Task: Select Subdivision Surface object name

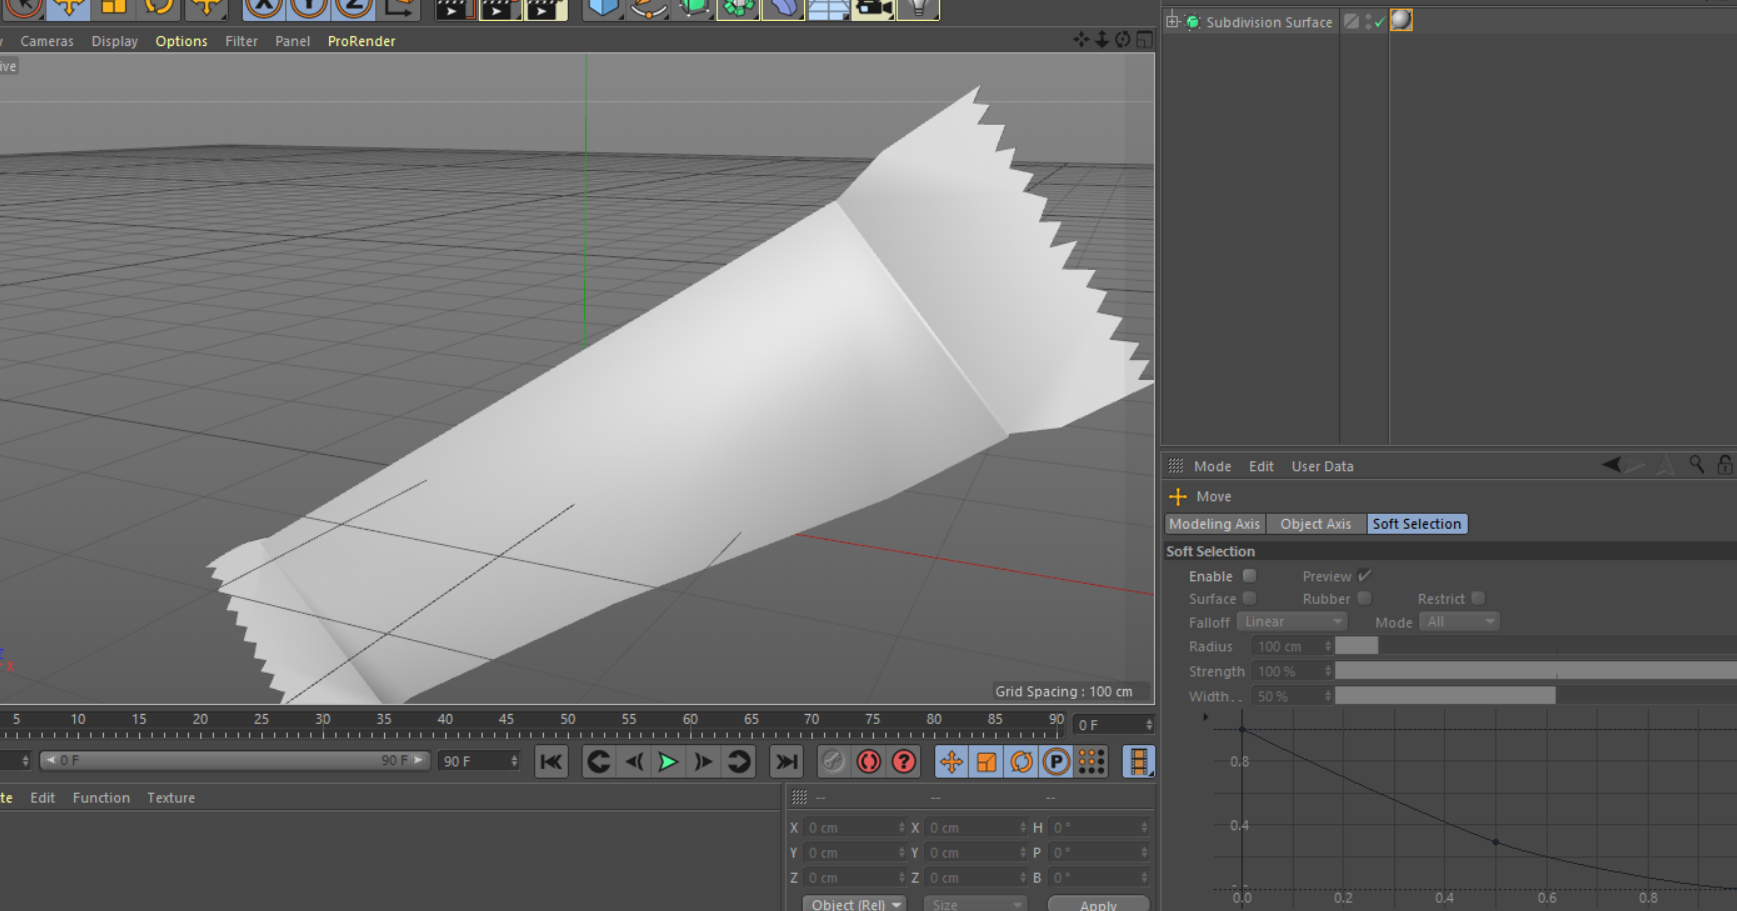Action: pyautogui.click(x=1269, y=22)
